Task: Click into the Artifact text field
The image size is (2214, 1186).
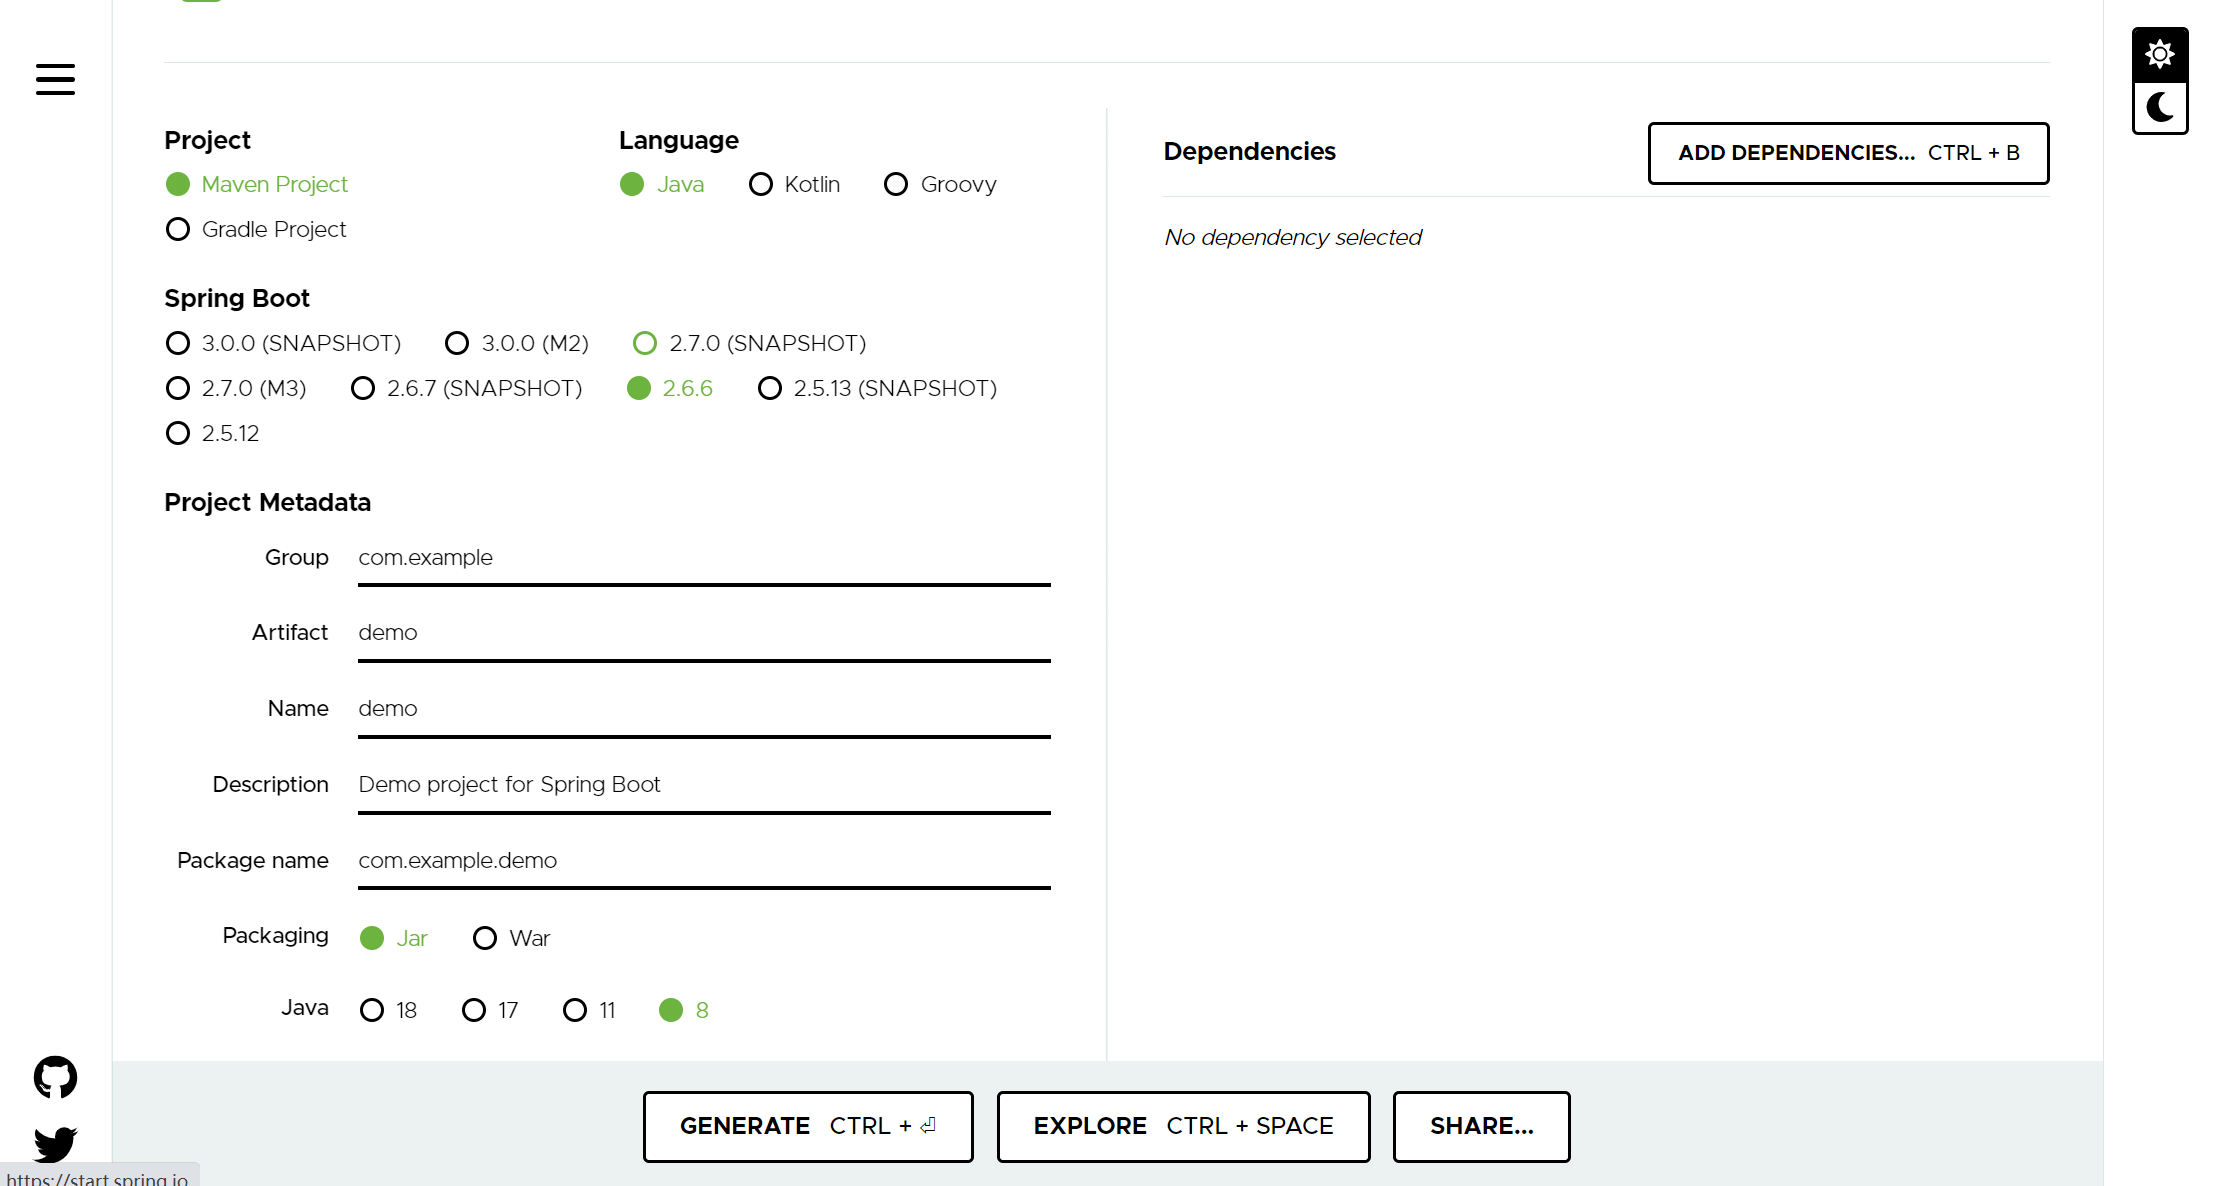Action: click(703, 633)
